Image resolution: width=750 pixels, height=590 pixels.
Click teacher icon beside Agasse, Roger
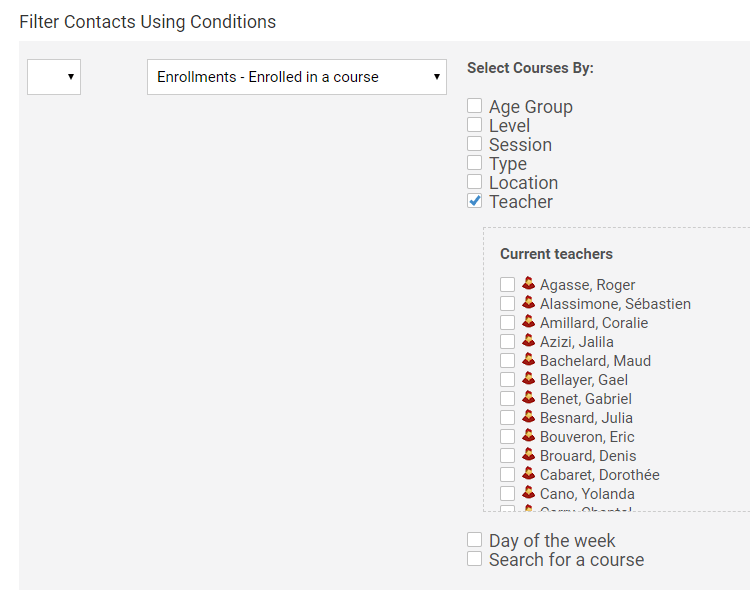pyautogui.click(x=529, y=284)
